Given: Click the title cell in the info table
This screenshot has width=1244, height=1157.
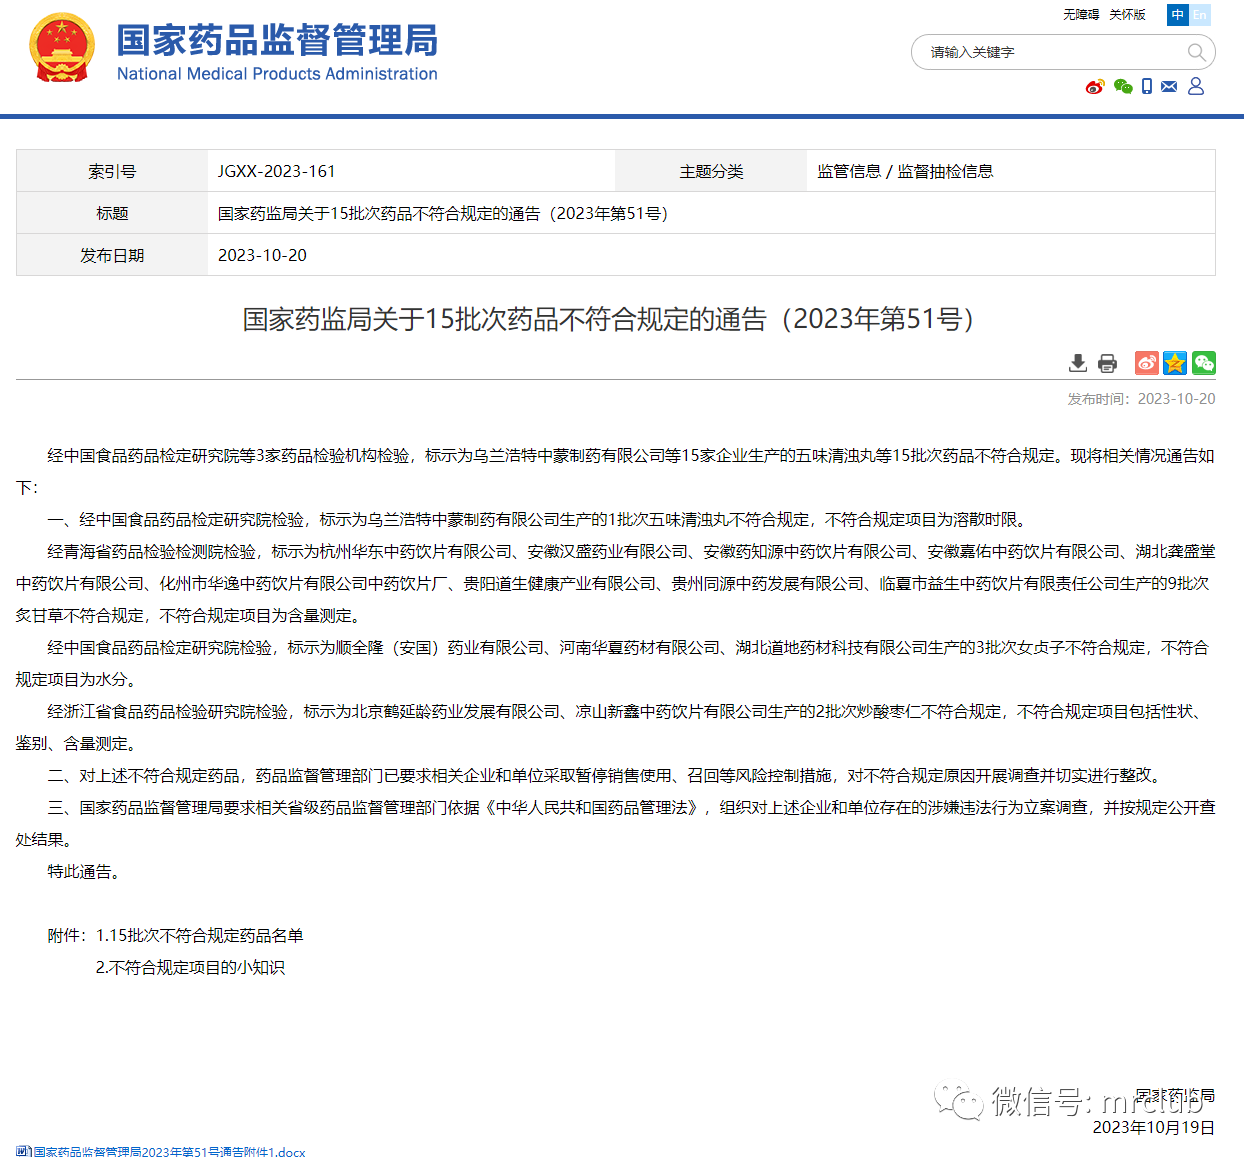Looking at the screenshot, I should tap(711, 213).
